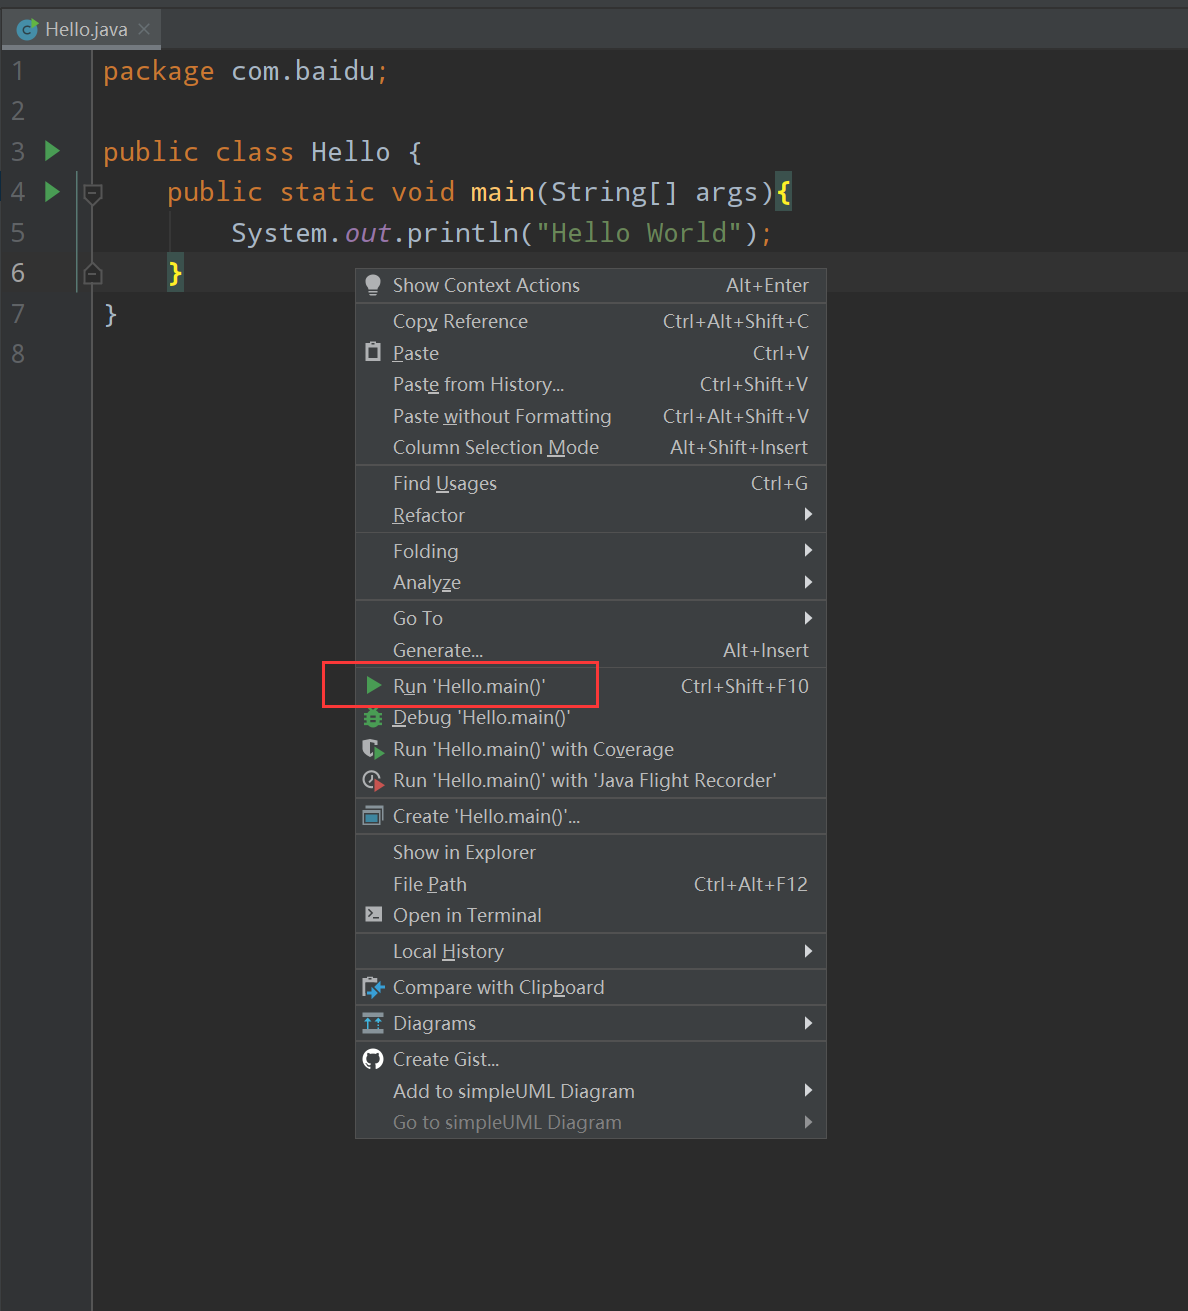Choose Paste without Formatting
The height and width of the screenshot is (1311, 1188).
590,416
